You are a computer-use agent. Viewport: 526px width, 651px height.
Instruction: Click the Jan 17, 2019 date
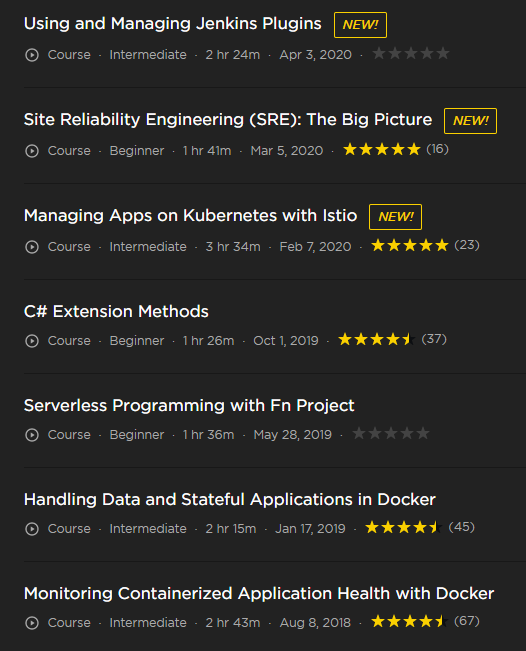(x=311, y=529)
